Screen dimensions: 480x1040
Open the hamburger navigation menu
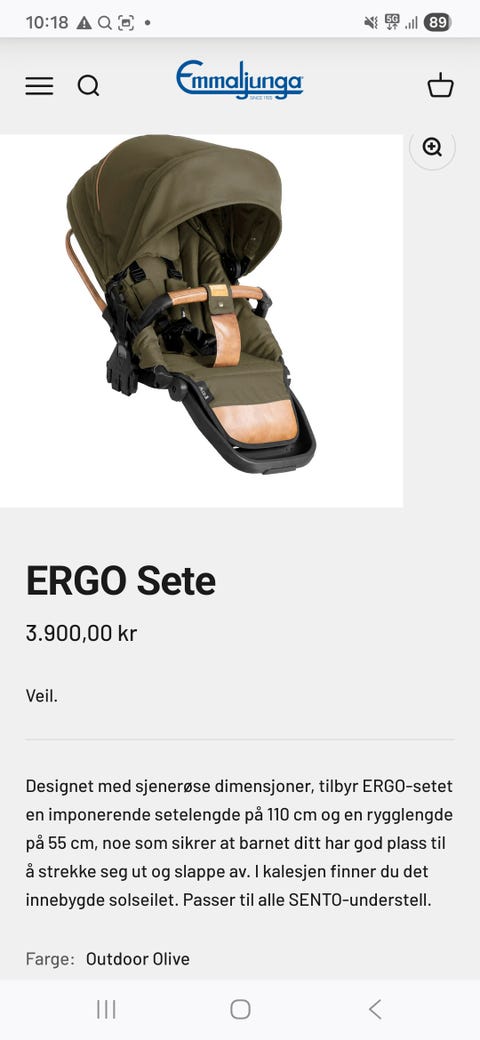point(40,86)
